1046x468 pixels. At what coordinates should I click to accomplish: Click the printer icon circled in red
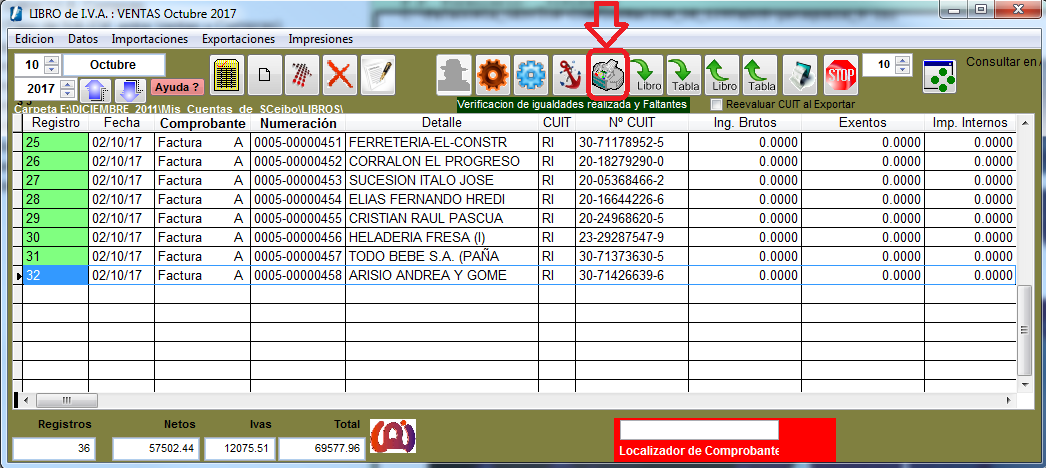pyautogui.click(x=607, y=75)
